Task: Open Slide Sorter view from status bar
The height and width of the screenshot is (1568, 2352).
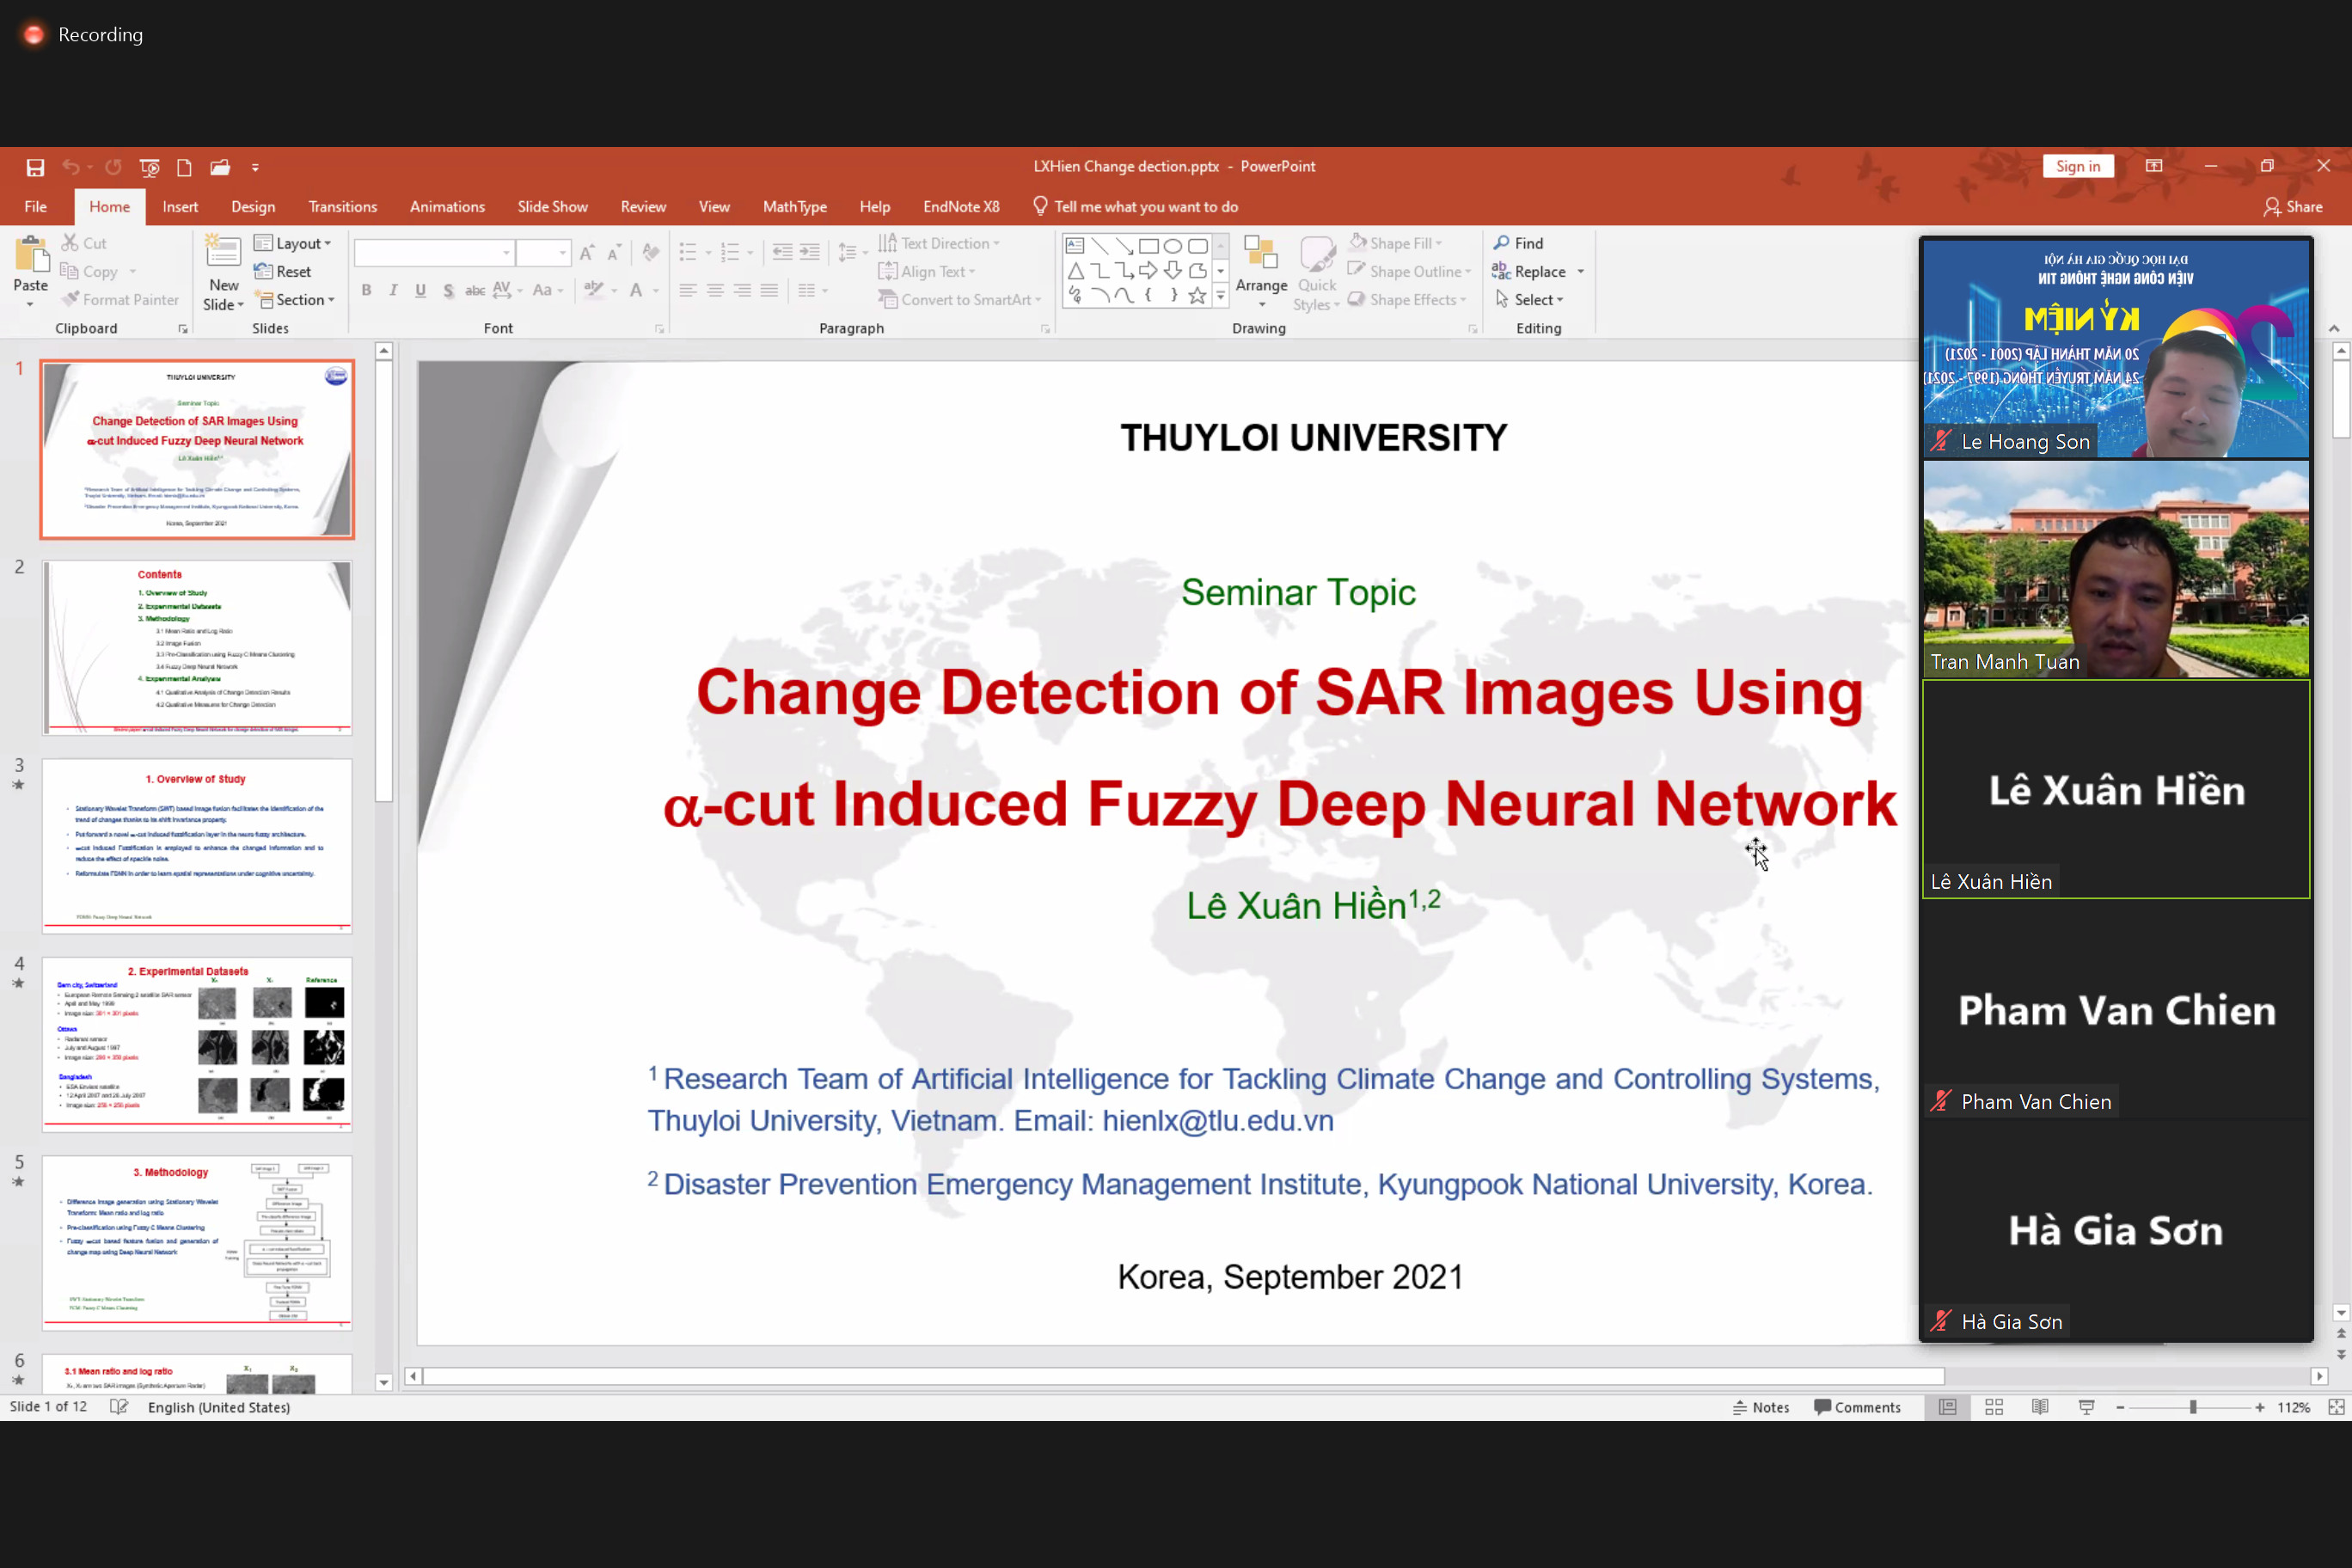Action: point(1993,1407)
